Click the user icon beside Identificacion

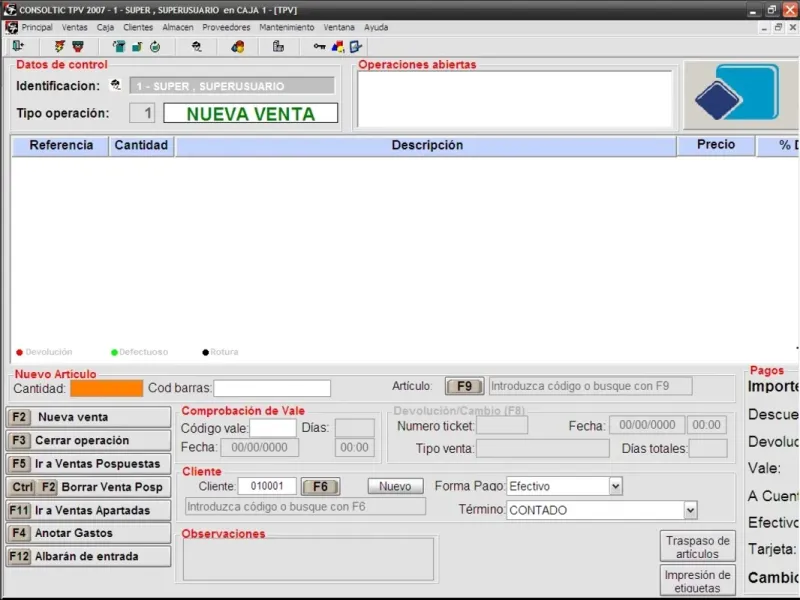pos(116,85)
